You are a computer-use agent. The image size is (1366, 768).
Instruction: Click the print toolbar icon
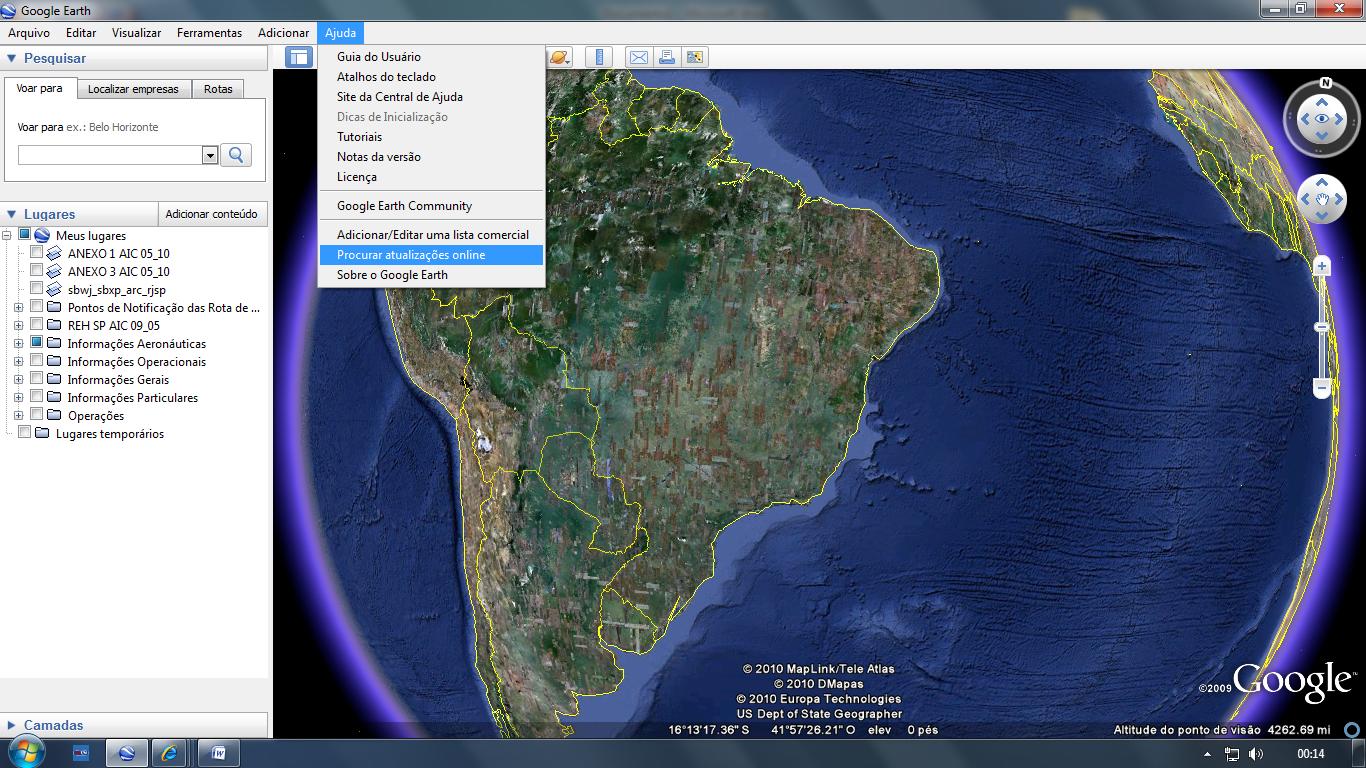[x=667, y=57]
